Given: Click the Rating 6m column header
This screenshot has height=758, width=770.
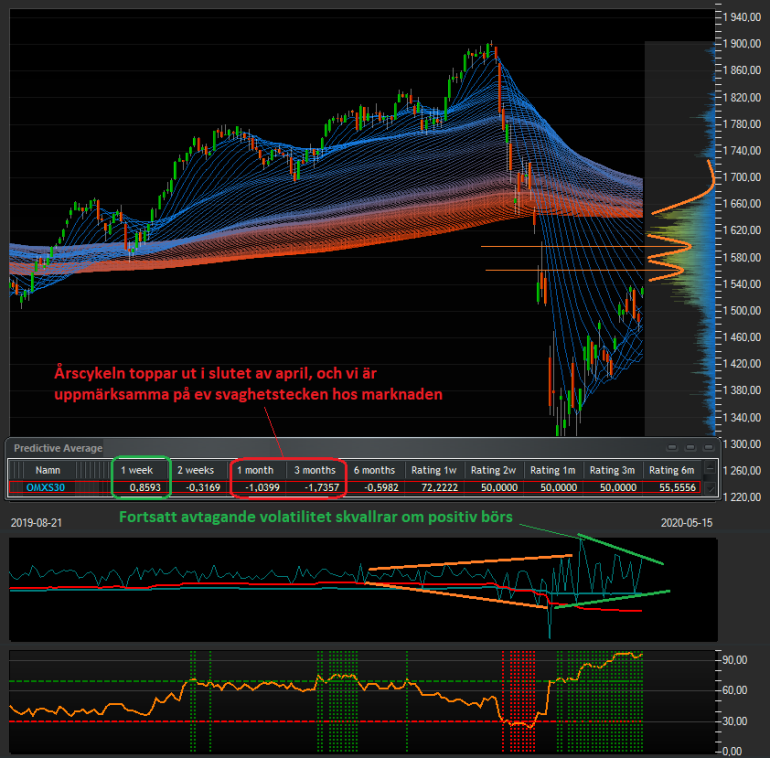Looking at the screenshot, I should (x=671, y=470).
